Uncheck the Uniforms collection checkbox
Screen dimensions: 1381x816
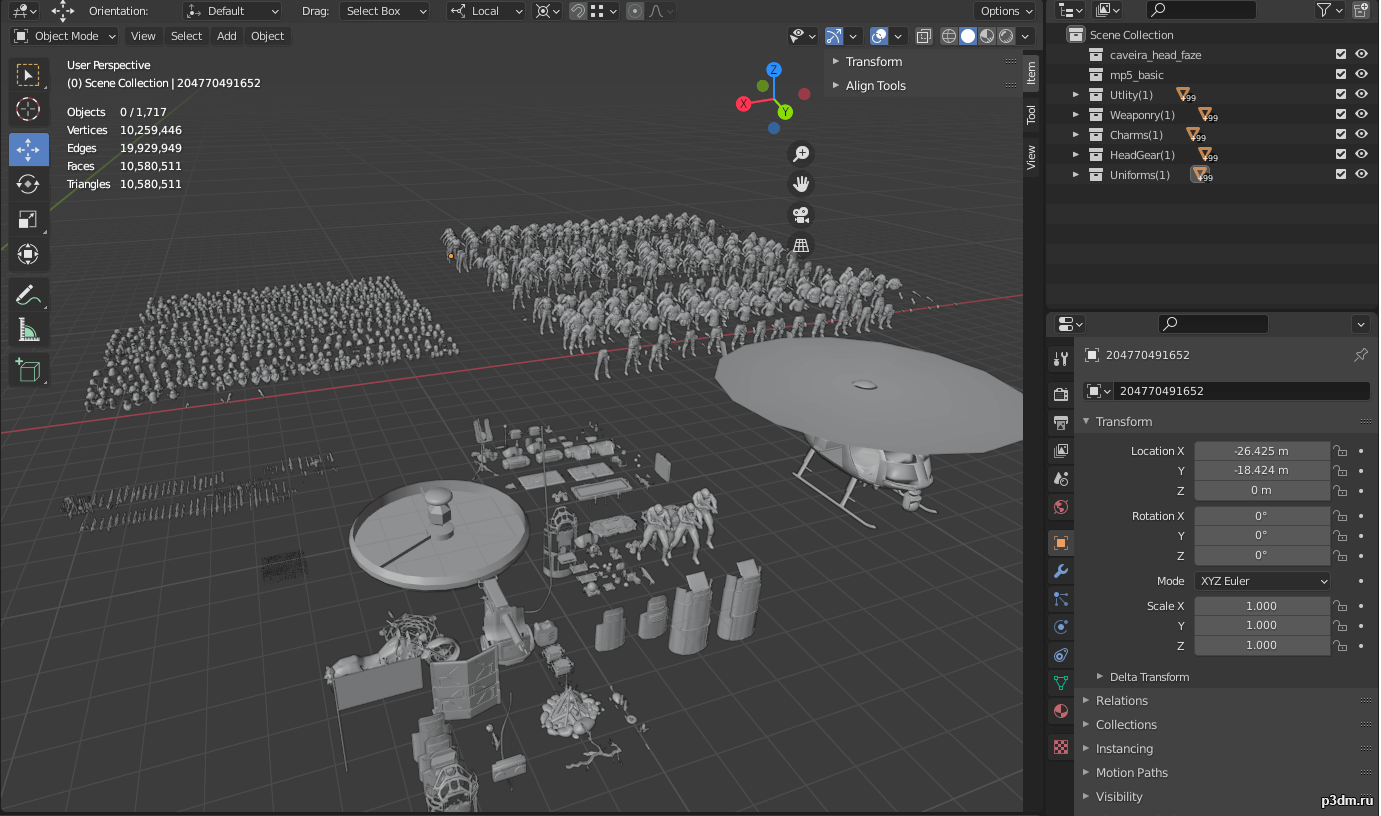pos(1341,174)
